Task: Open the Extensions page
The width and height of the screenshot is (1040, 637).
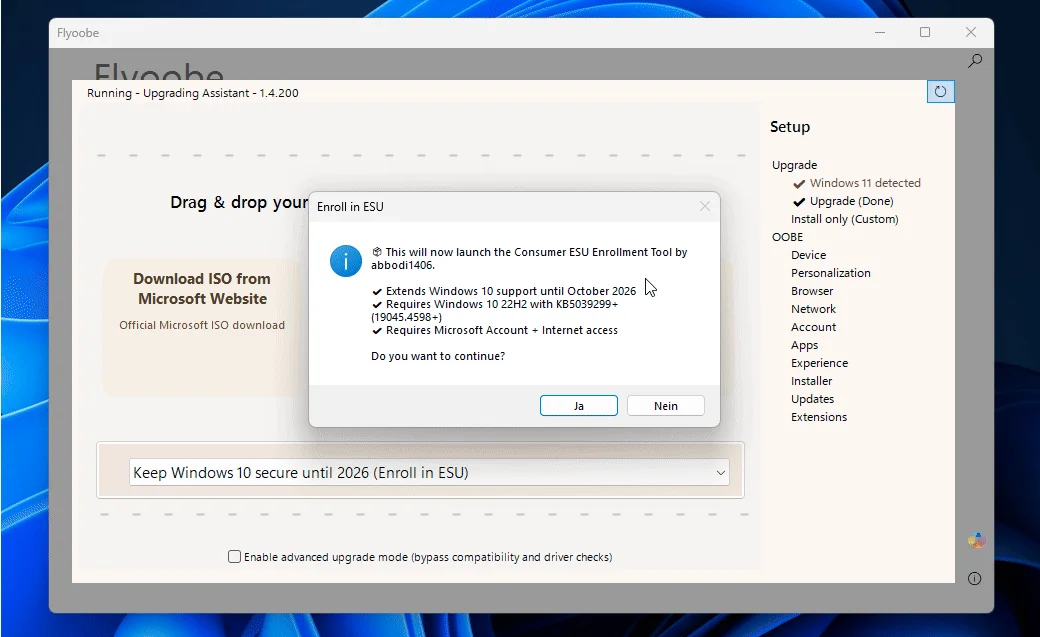Action: coord(818,417)
